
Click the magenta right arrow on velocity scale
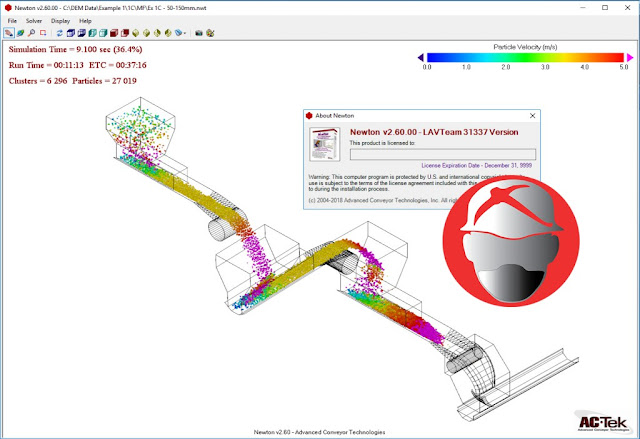pos(630,58)
